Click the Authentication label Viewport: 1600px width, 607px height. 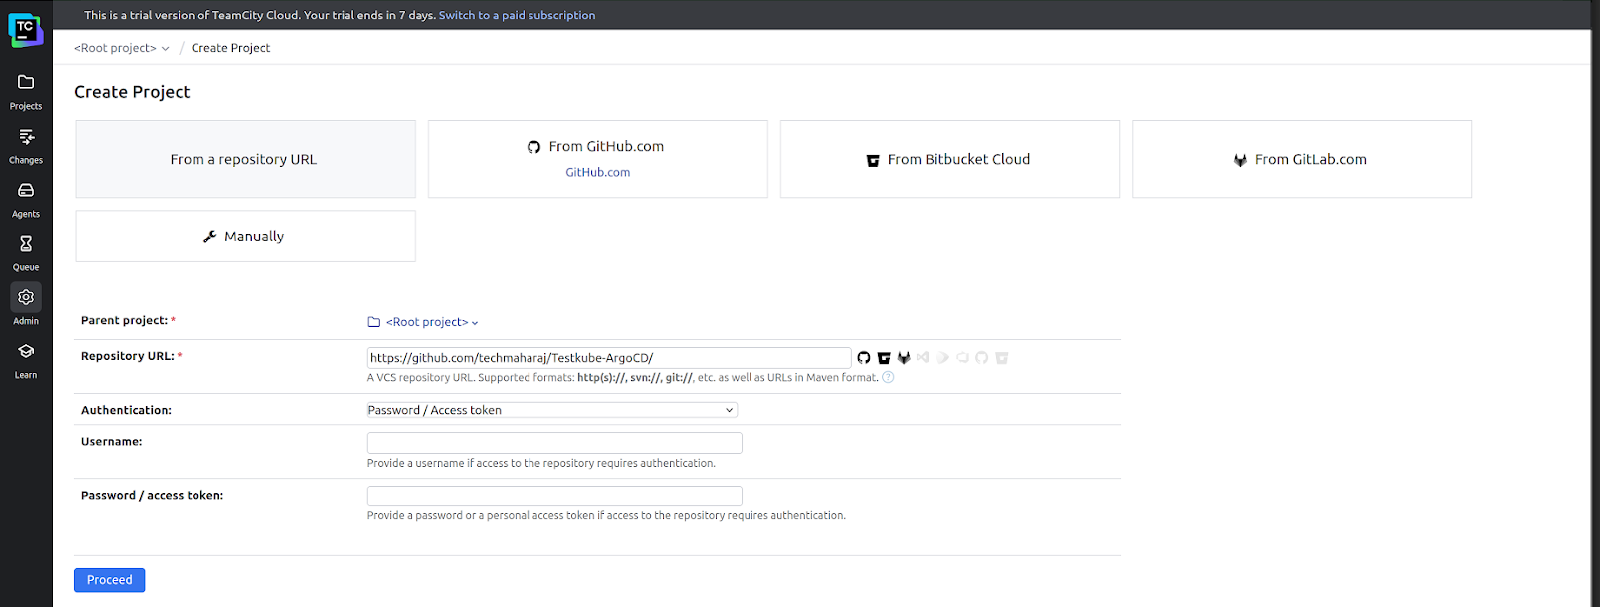[x=126, y=410]
